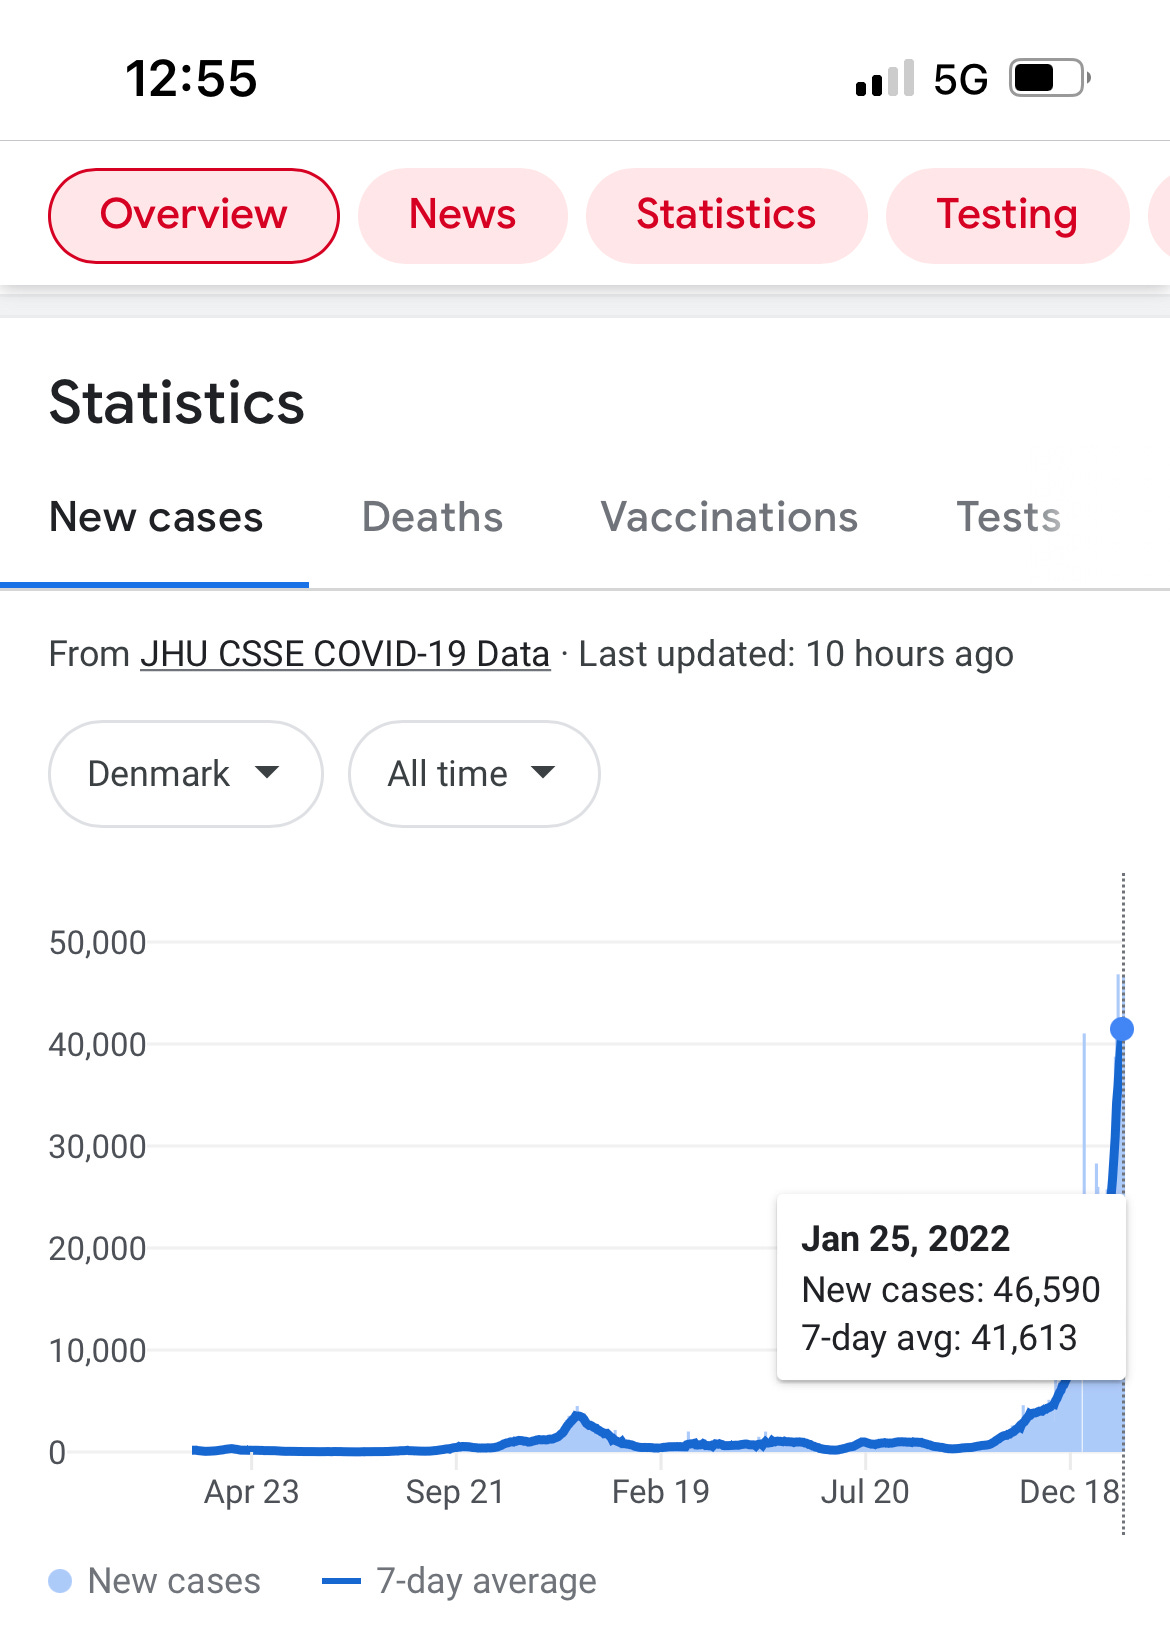Tap the Dec 18 axis label
Image resolution: width=1170 pixels, height=1625 pixels.
(x=1068, y=1492)
